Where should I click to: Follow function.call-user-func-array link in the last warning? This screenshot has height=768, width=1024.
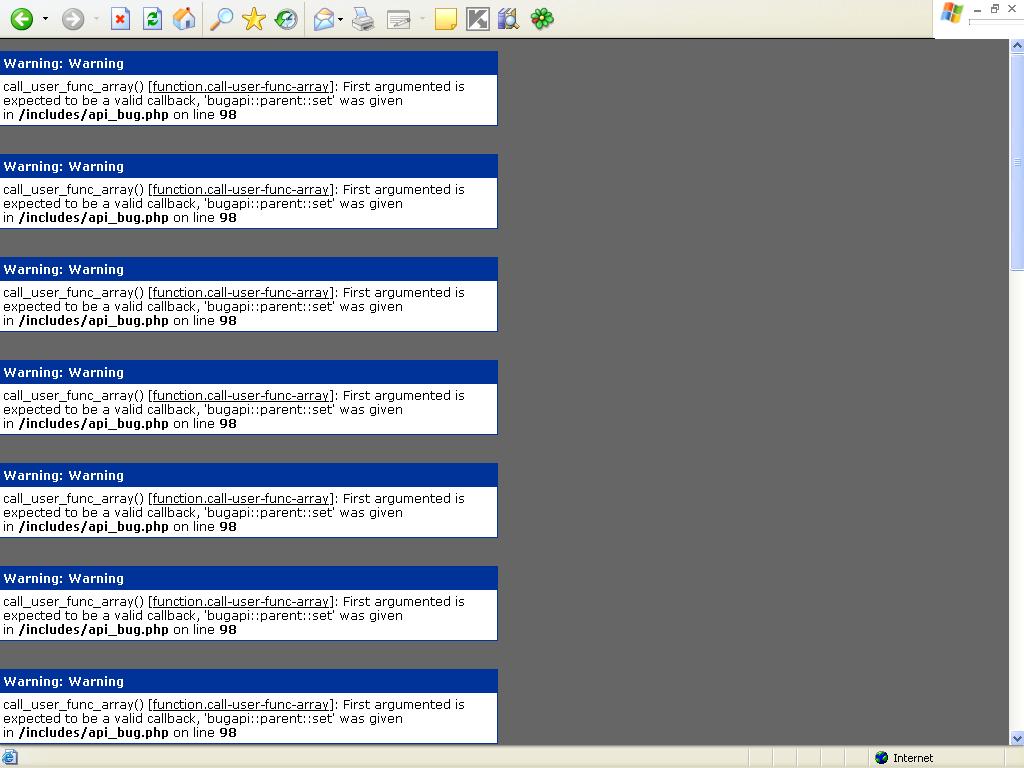pos(240,705)
